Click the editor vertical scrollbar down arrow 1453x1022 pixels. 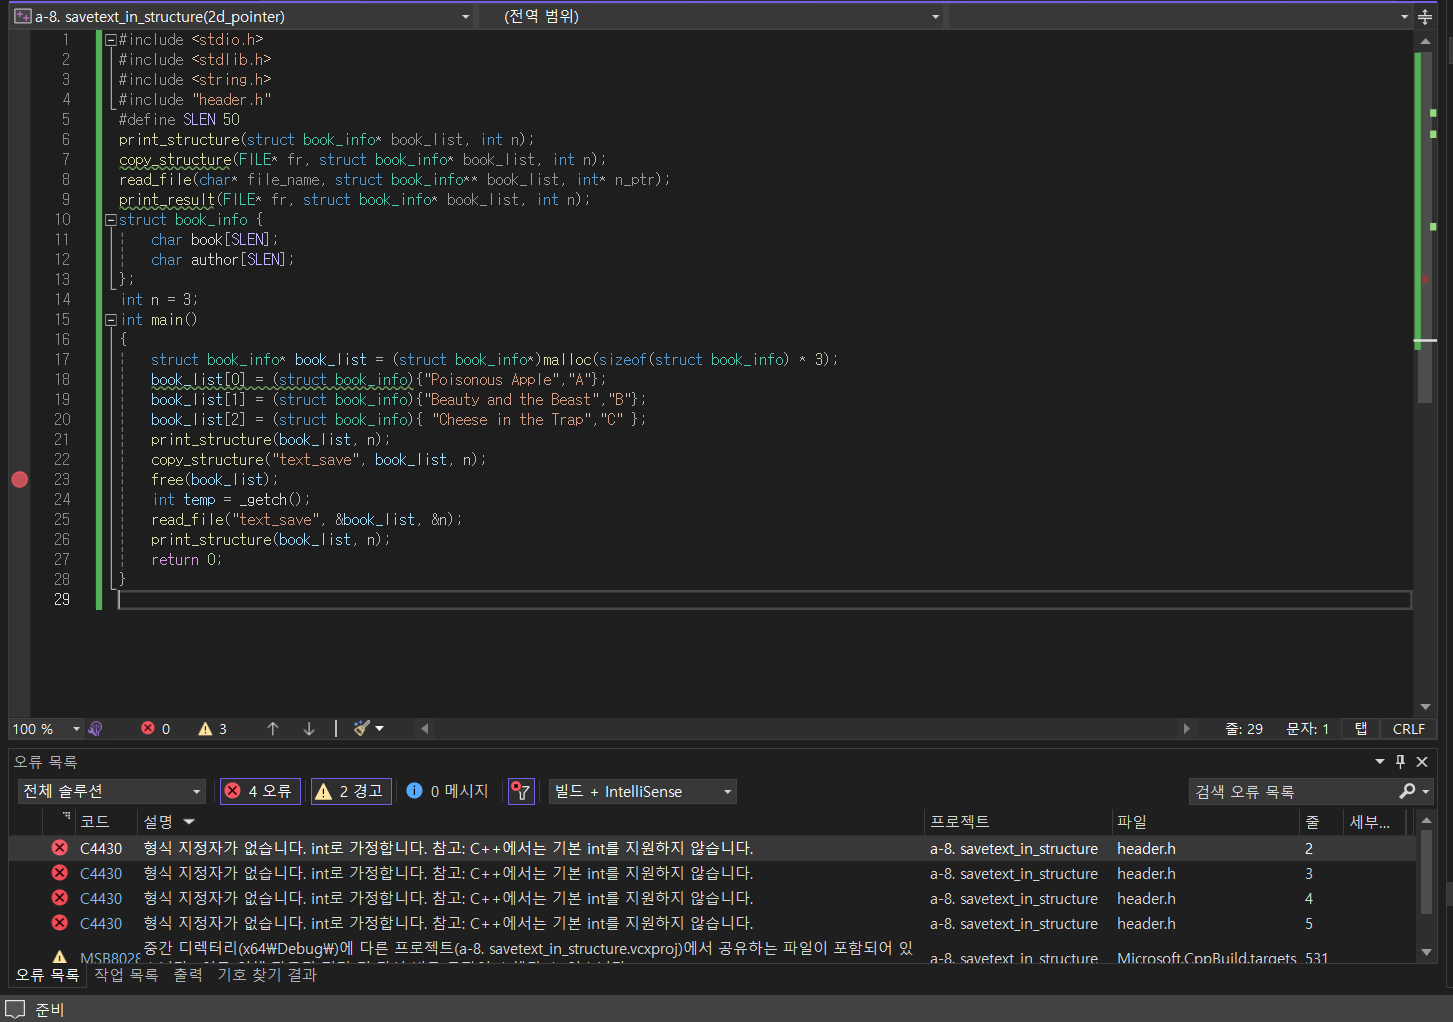point(1425,707)
